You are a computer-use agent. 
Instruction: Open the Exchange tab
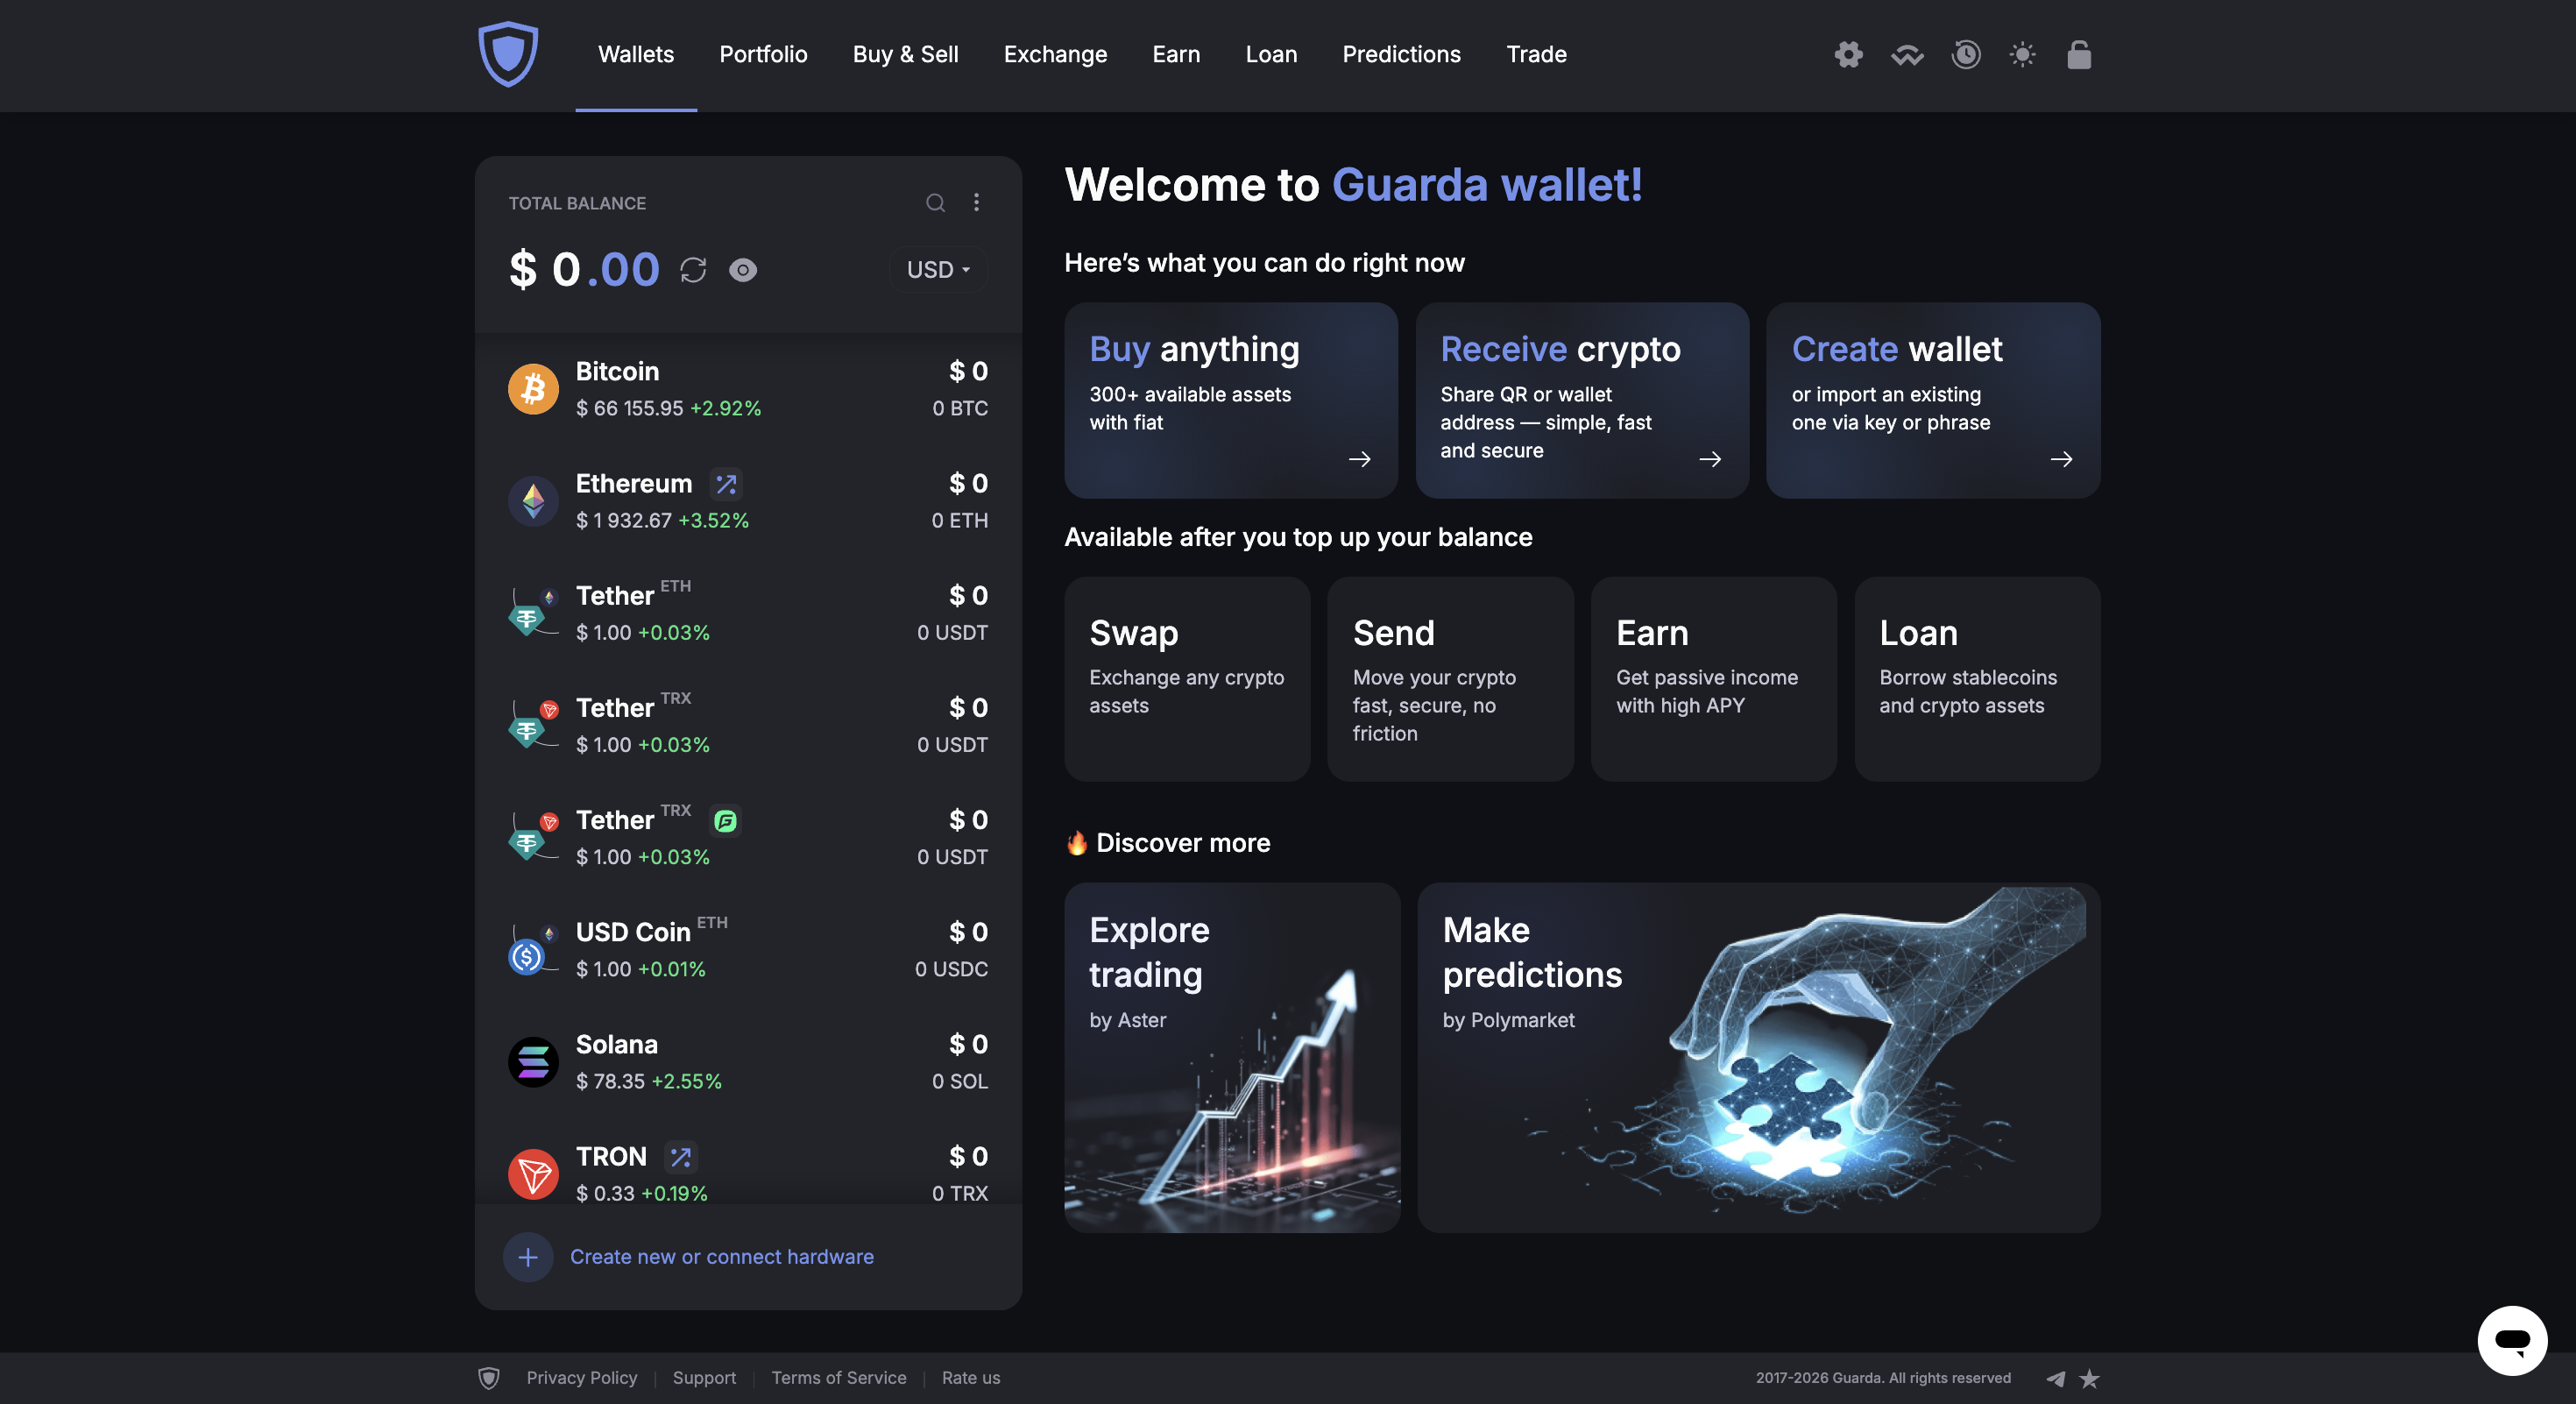1055,54
